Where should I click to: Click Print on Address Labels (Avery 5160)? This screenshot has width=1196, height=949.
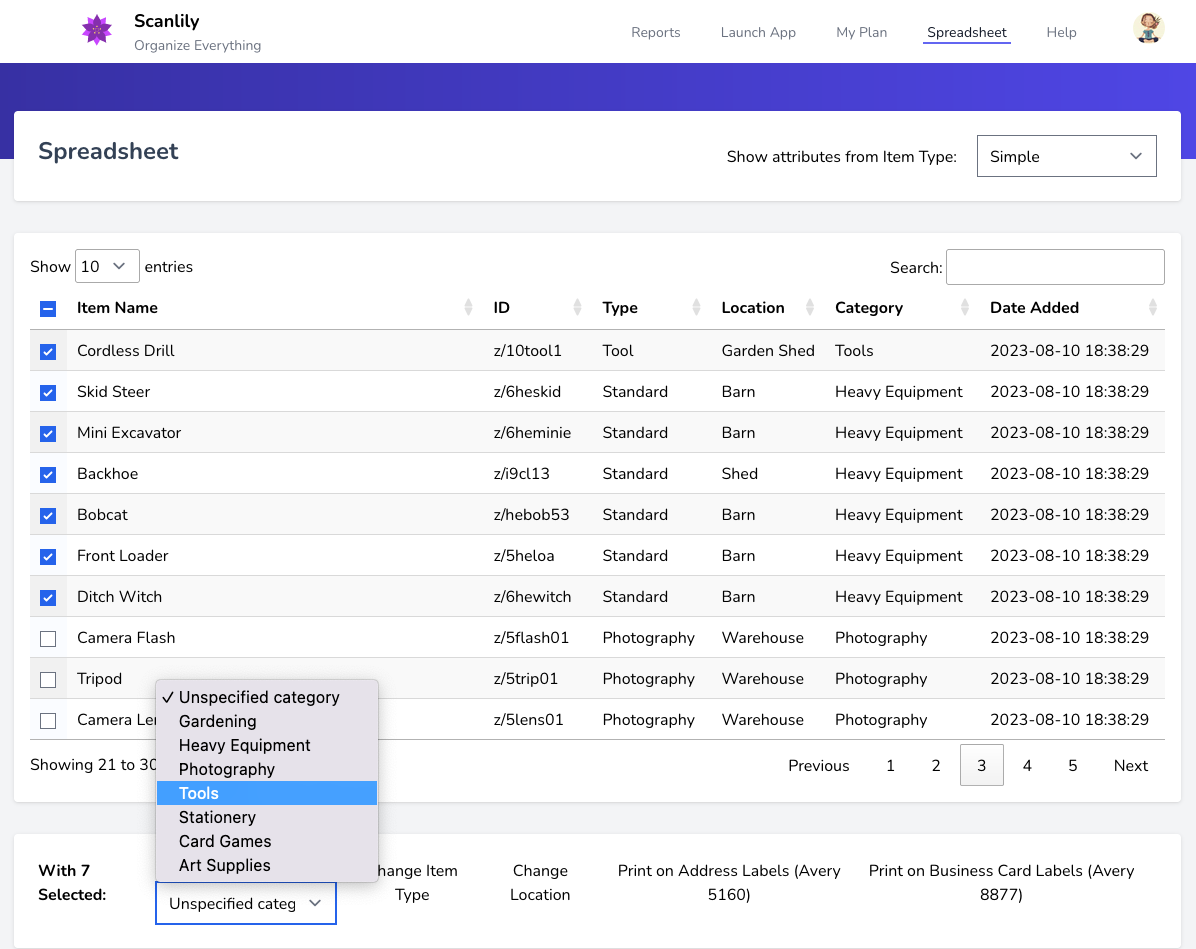click(x=729, y=883)
